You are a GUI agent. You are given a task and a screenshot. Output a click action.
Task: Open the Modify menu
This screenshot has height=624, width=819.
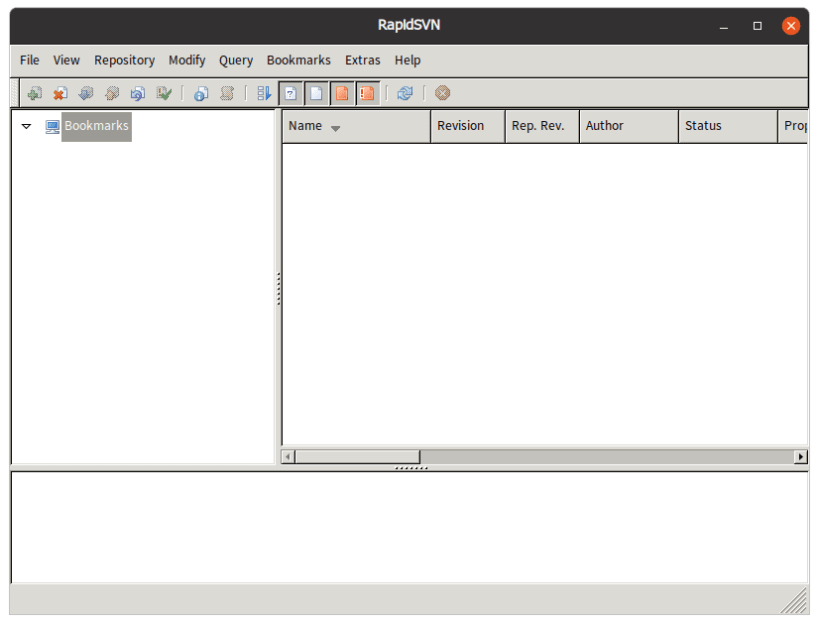click(187, 61)
